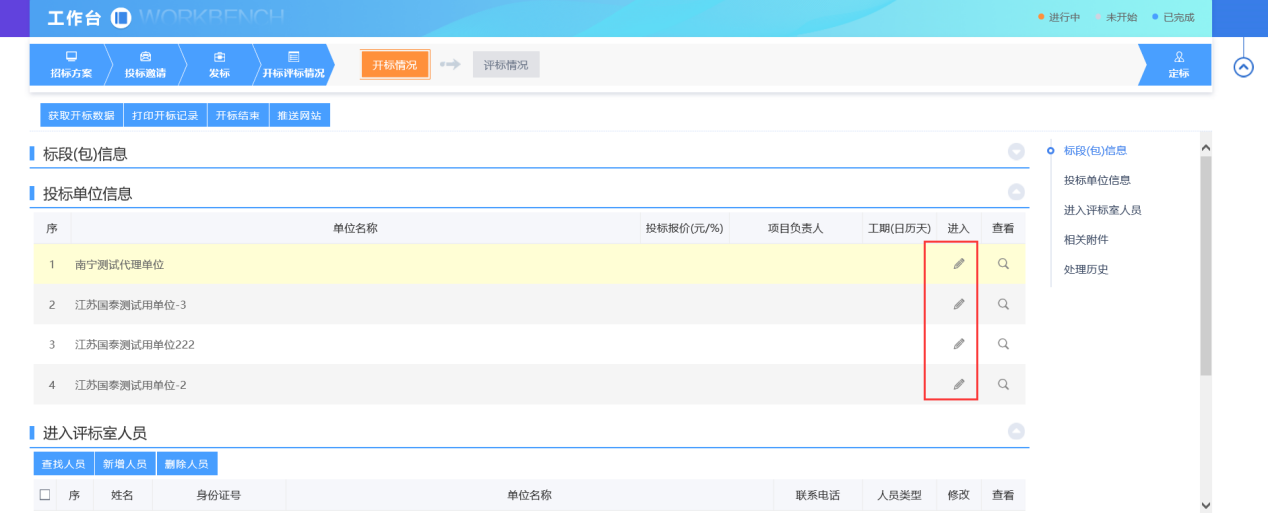Switch to the 评标情况 tab
This screenshot has width=1268, height=513.
506,65
